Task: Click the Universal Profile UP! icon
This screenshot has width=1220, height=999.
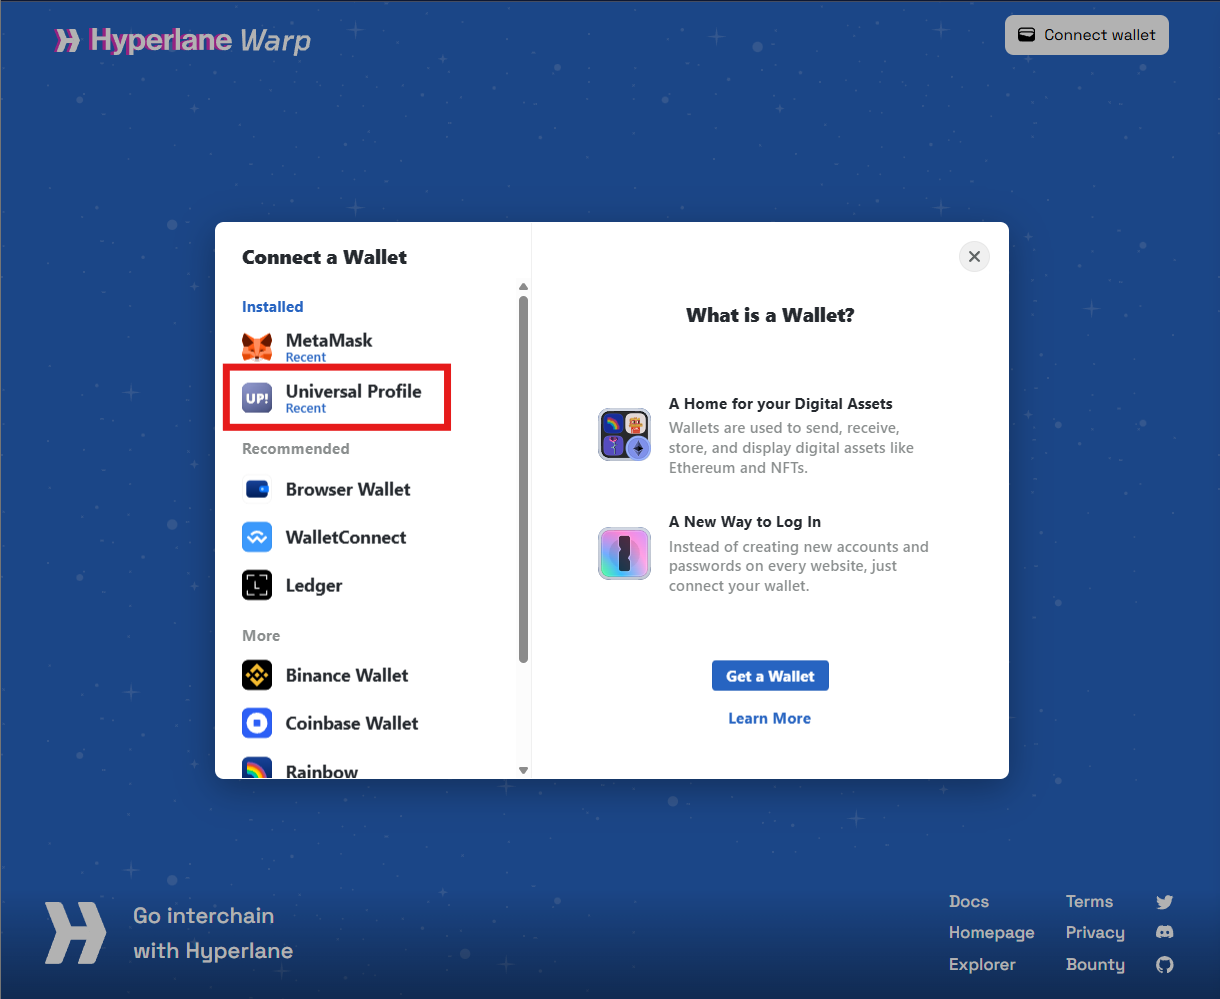Action: (x=257, y=398)
